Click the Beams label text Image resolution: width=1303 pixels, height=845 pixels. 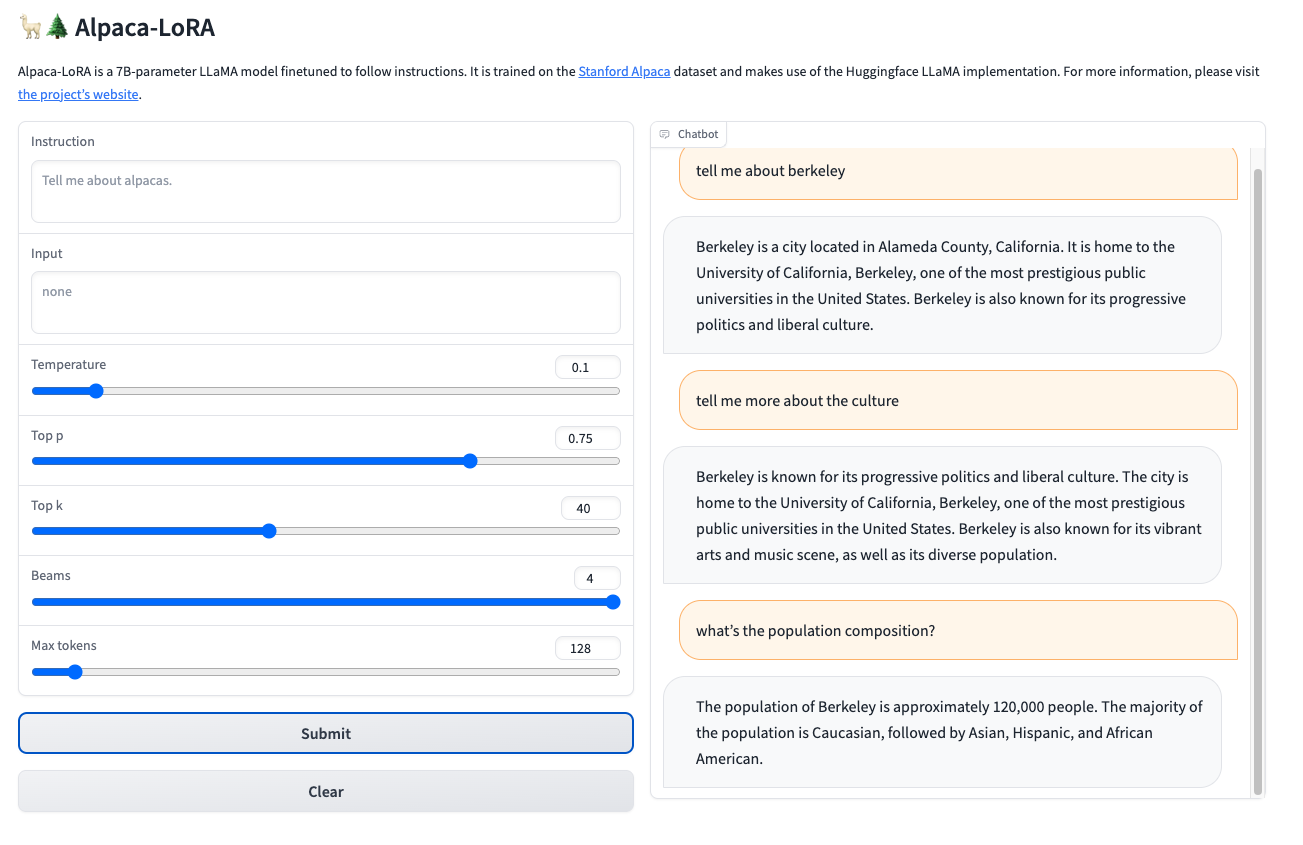[x=51, y=576]
